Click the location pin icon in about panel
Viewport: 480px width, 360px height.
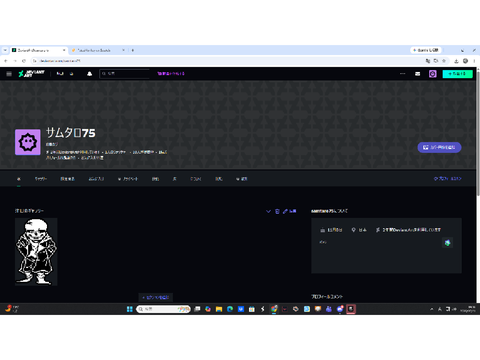coord(353,230)
